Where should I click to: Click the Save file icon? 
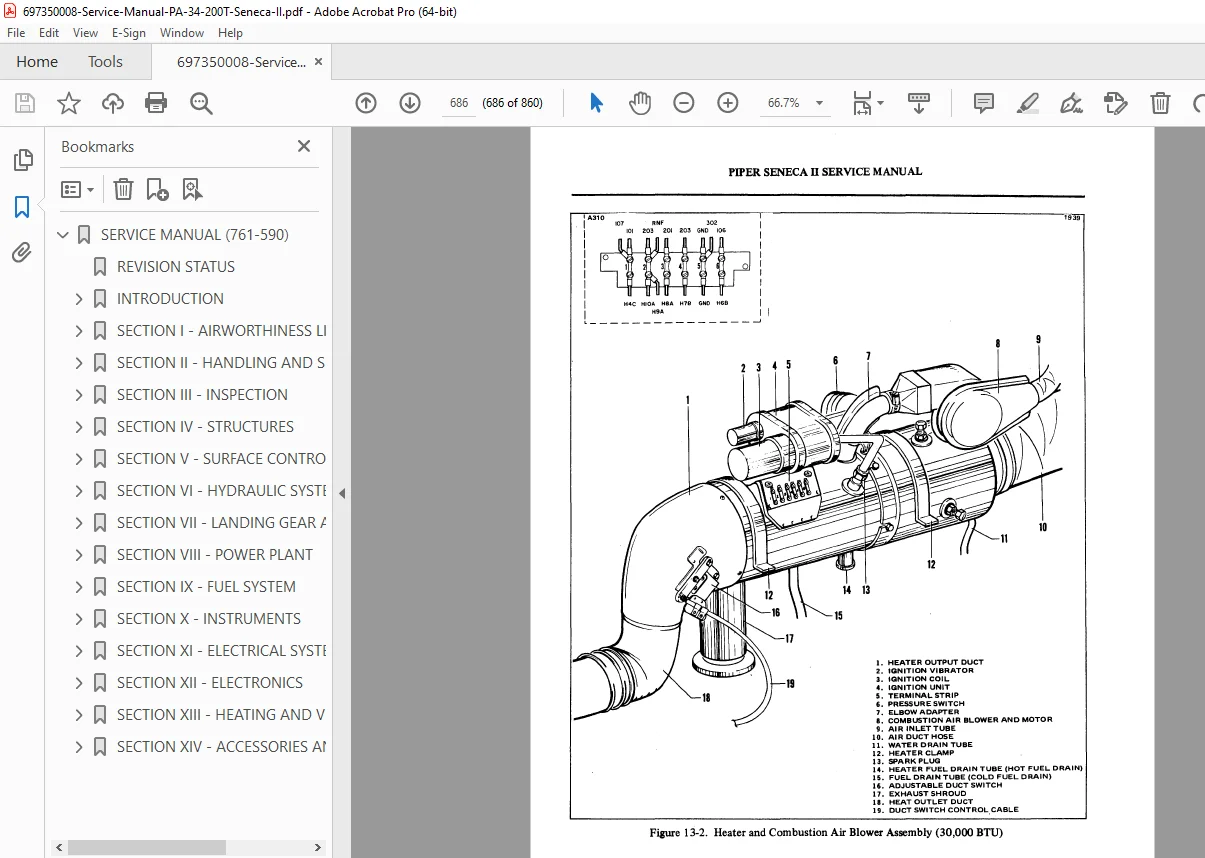[x=25, y=103]
